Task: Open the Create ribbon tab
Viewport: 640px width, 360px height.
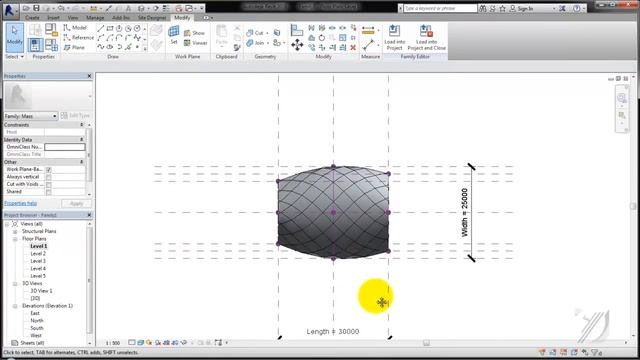Action: [32, 18]
